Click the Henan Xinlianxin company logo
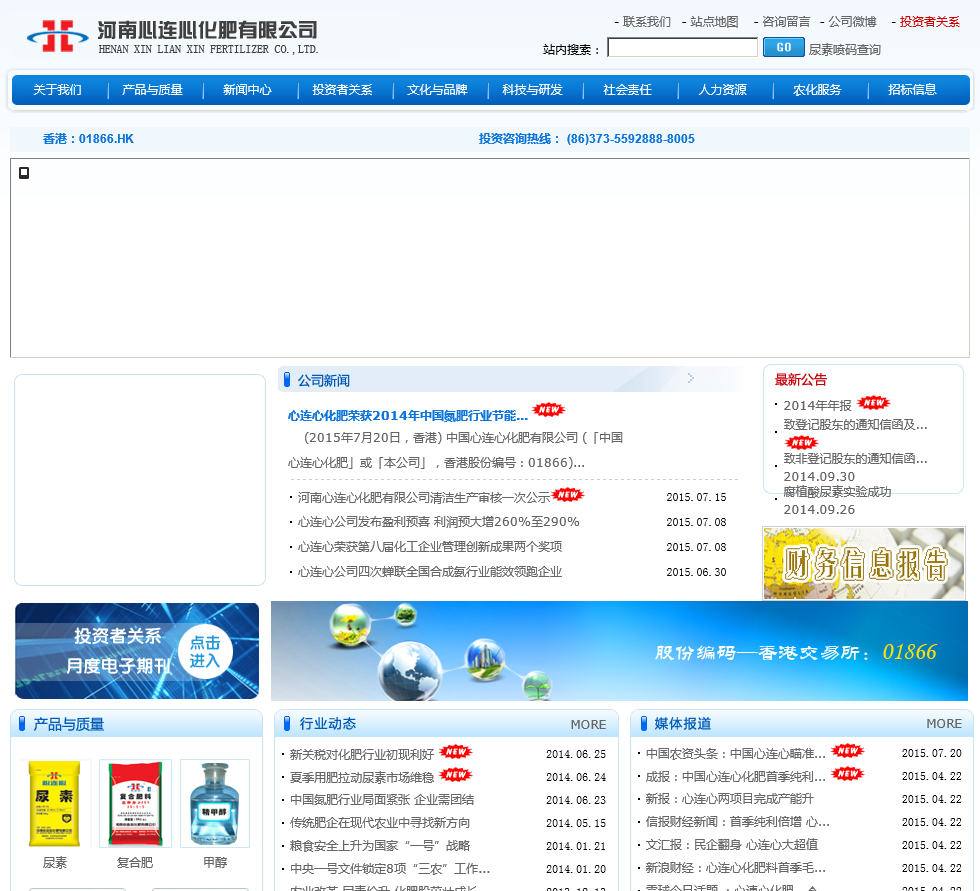Screen dimensions: 980x891 tap(172, 36)
